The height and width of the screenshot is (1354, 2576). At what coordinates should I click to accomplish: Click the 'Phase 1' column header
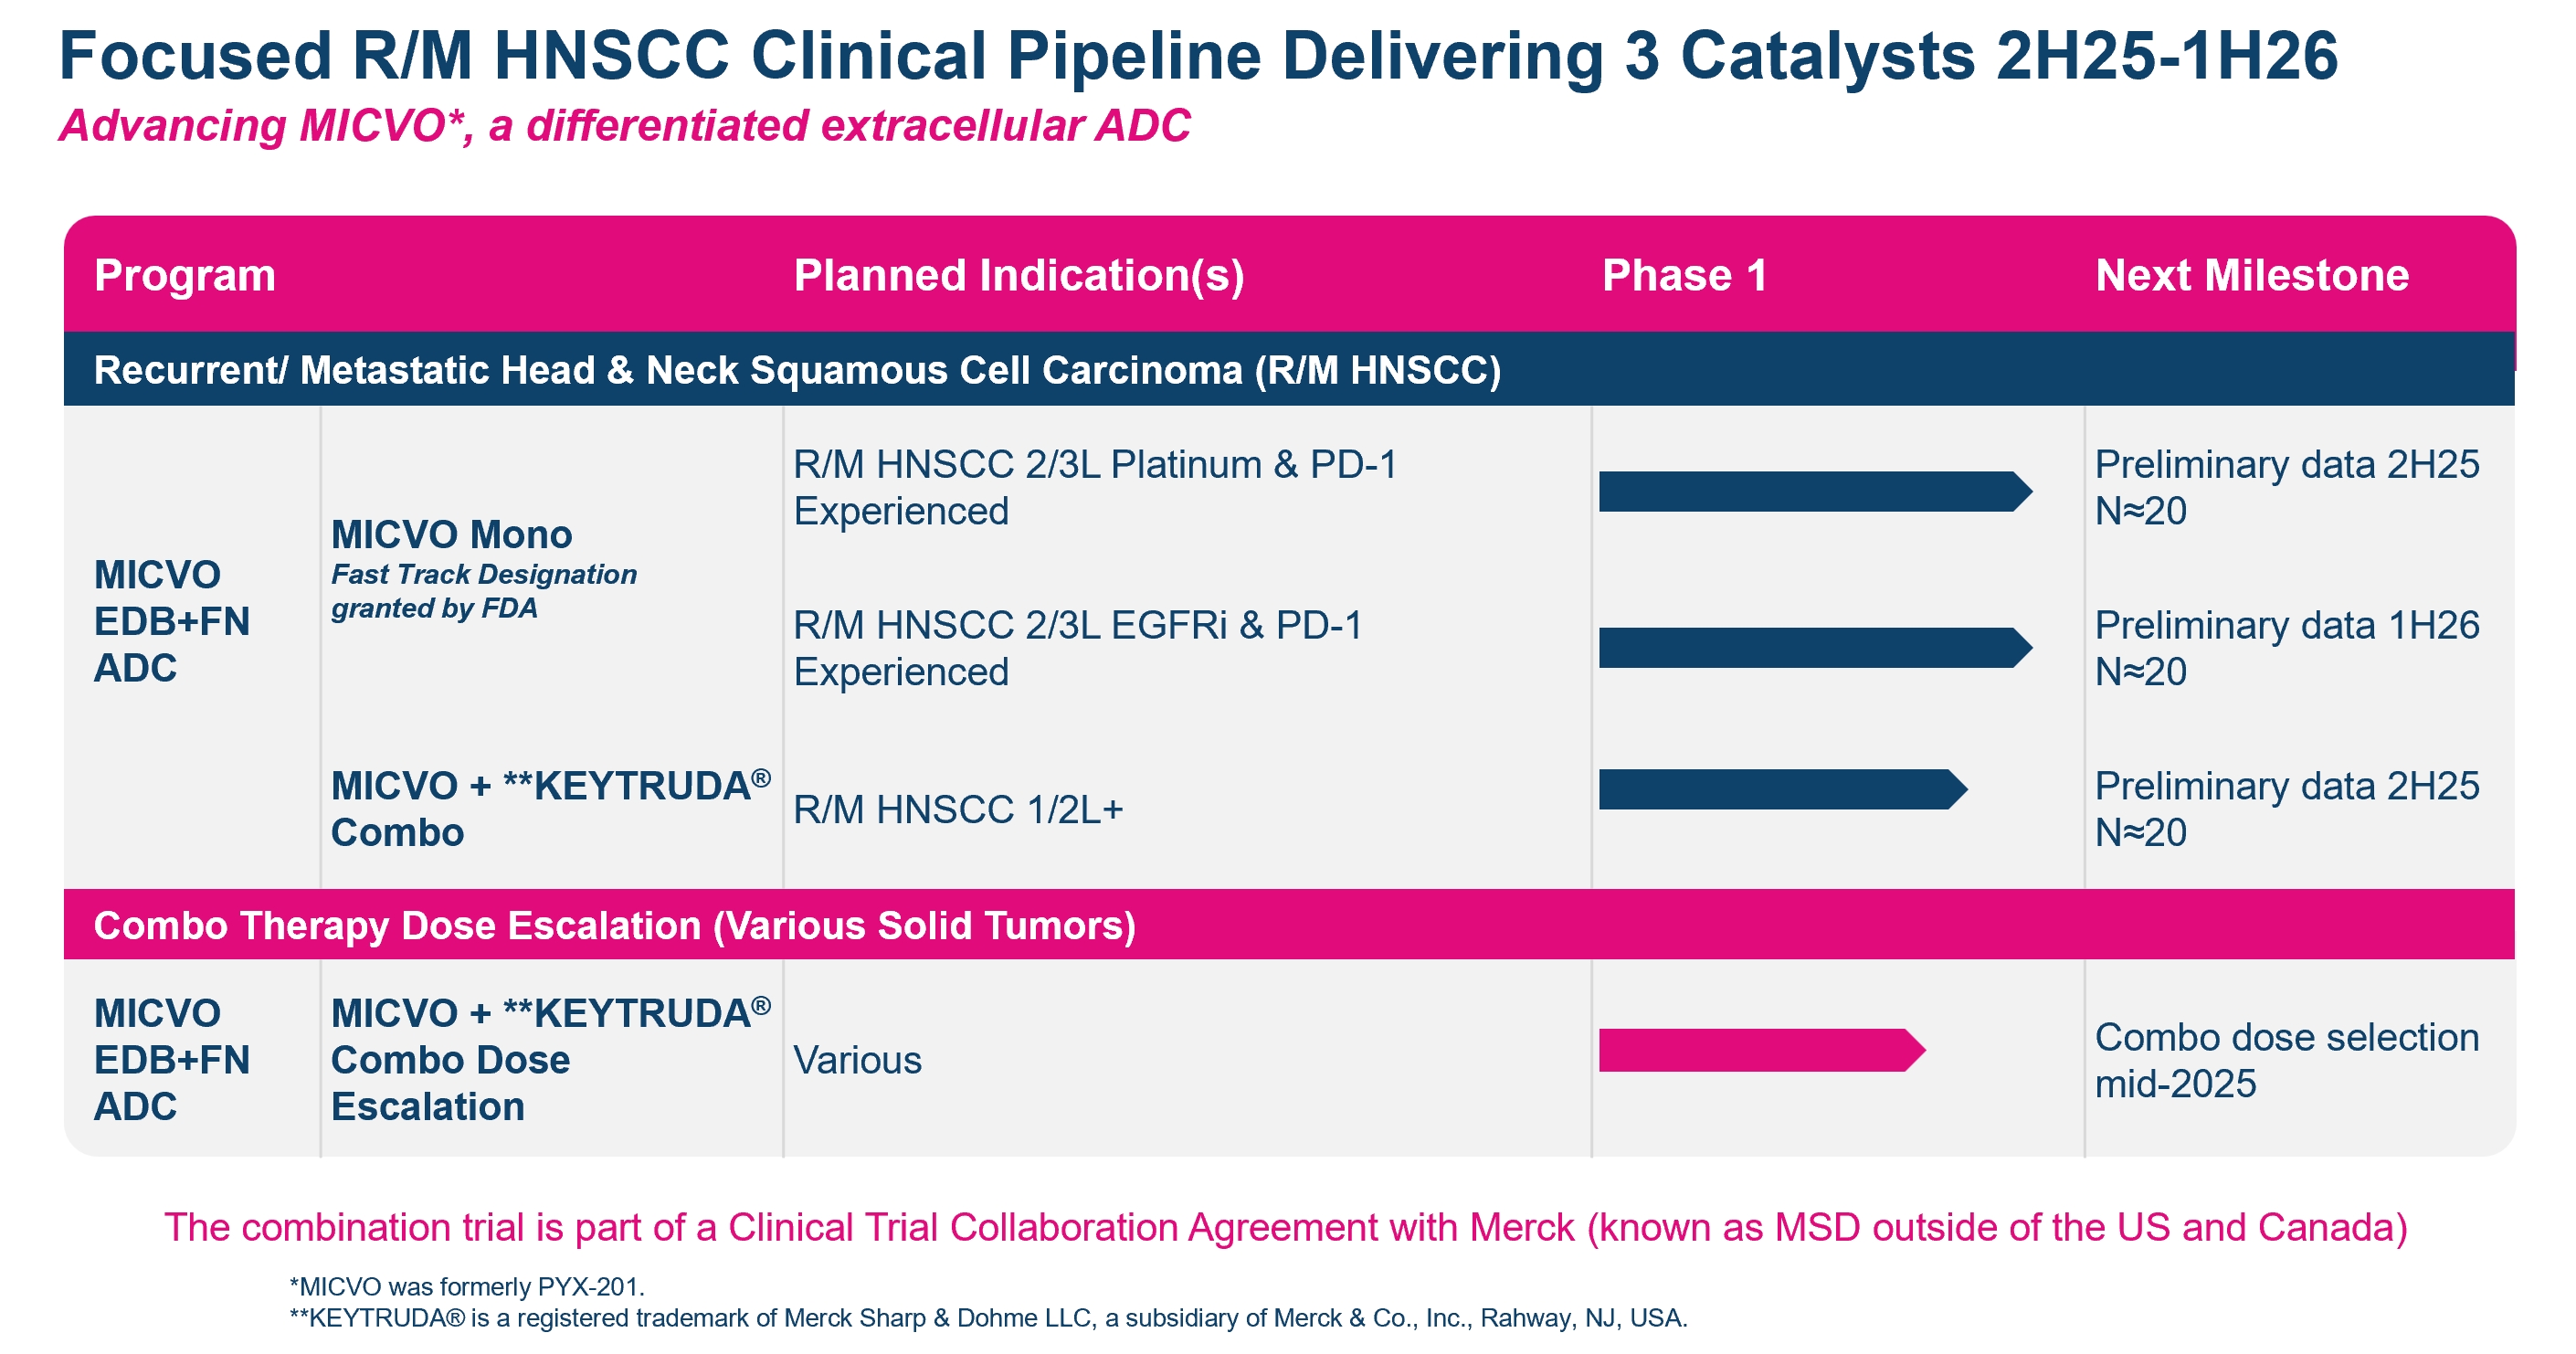coord(1684,275)
